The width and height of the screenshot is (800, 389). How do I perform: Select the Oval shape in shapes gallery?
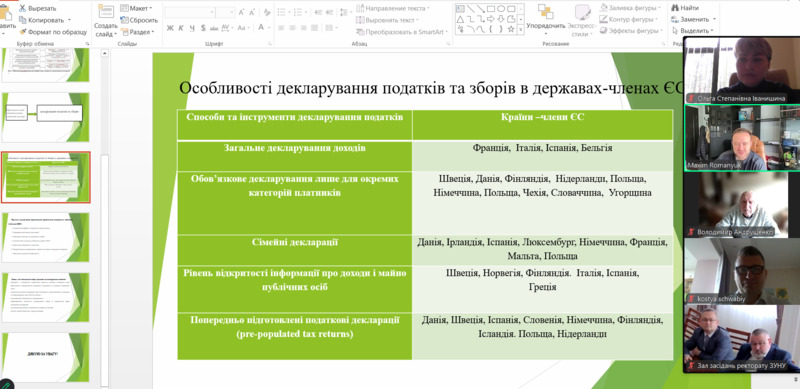[501, 9]
